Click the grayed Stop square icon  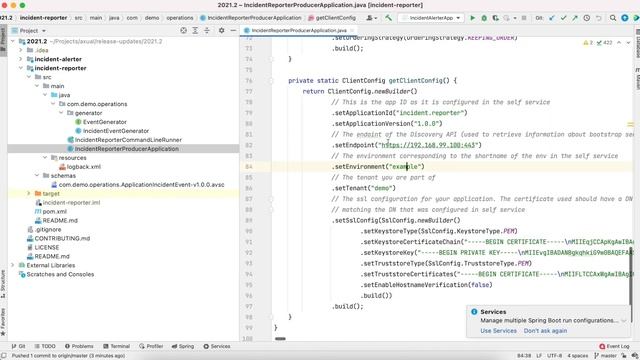tap(524, 18)
